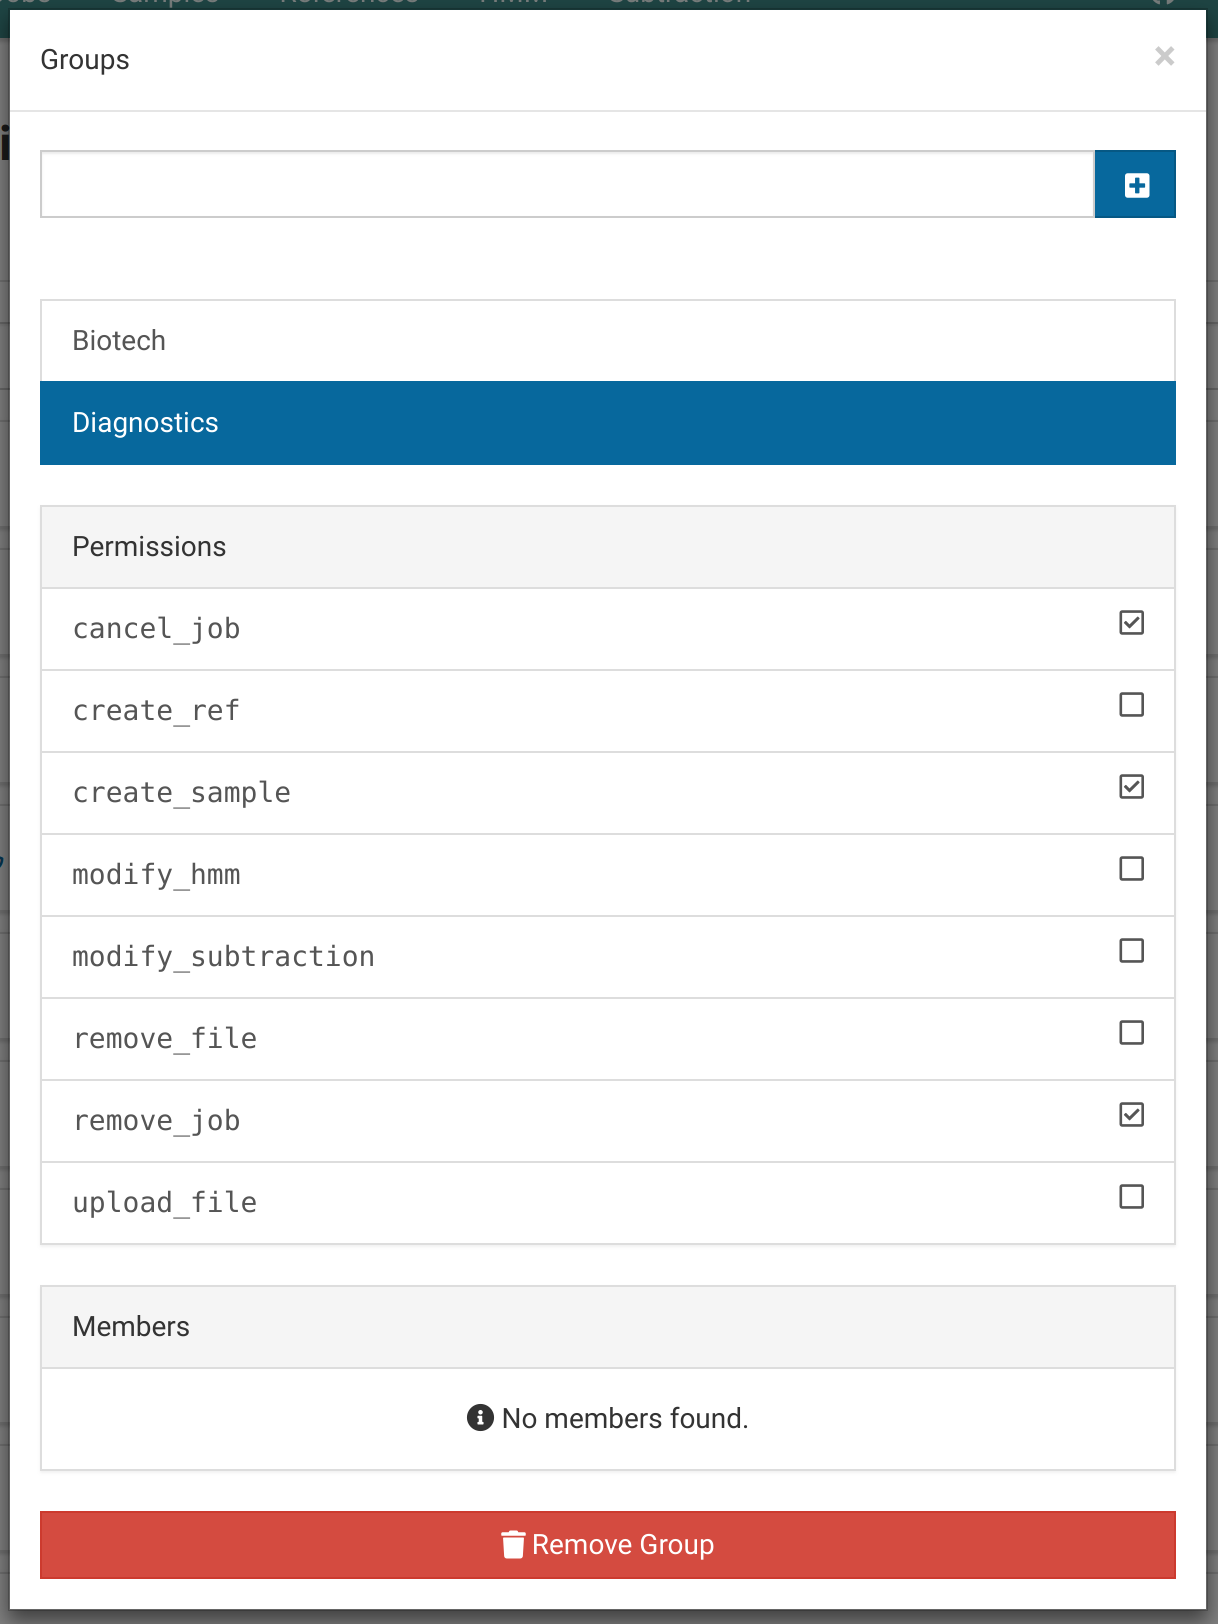Click the trash icon on Remove Group
This screenshot has height=1624, width=1218.
[x=514, y=1544]
